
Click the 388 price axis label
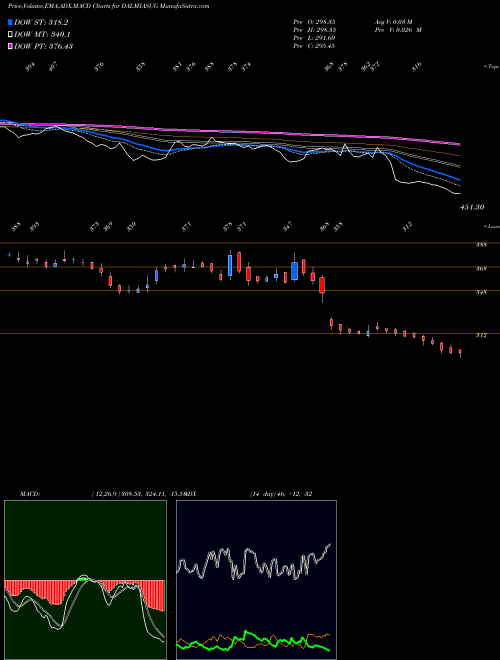pos(481,245)
